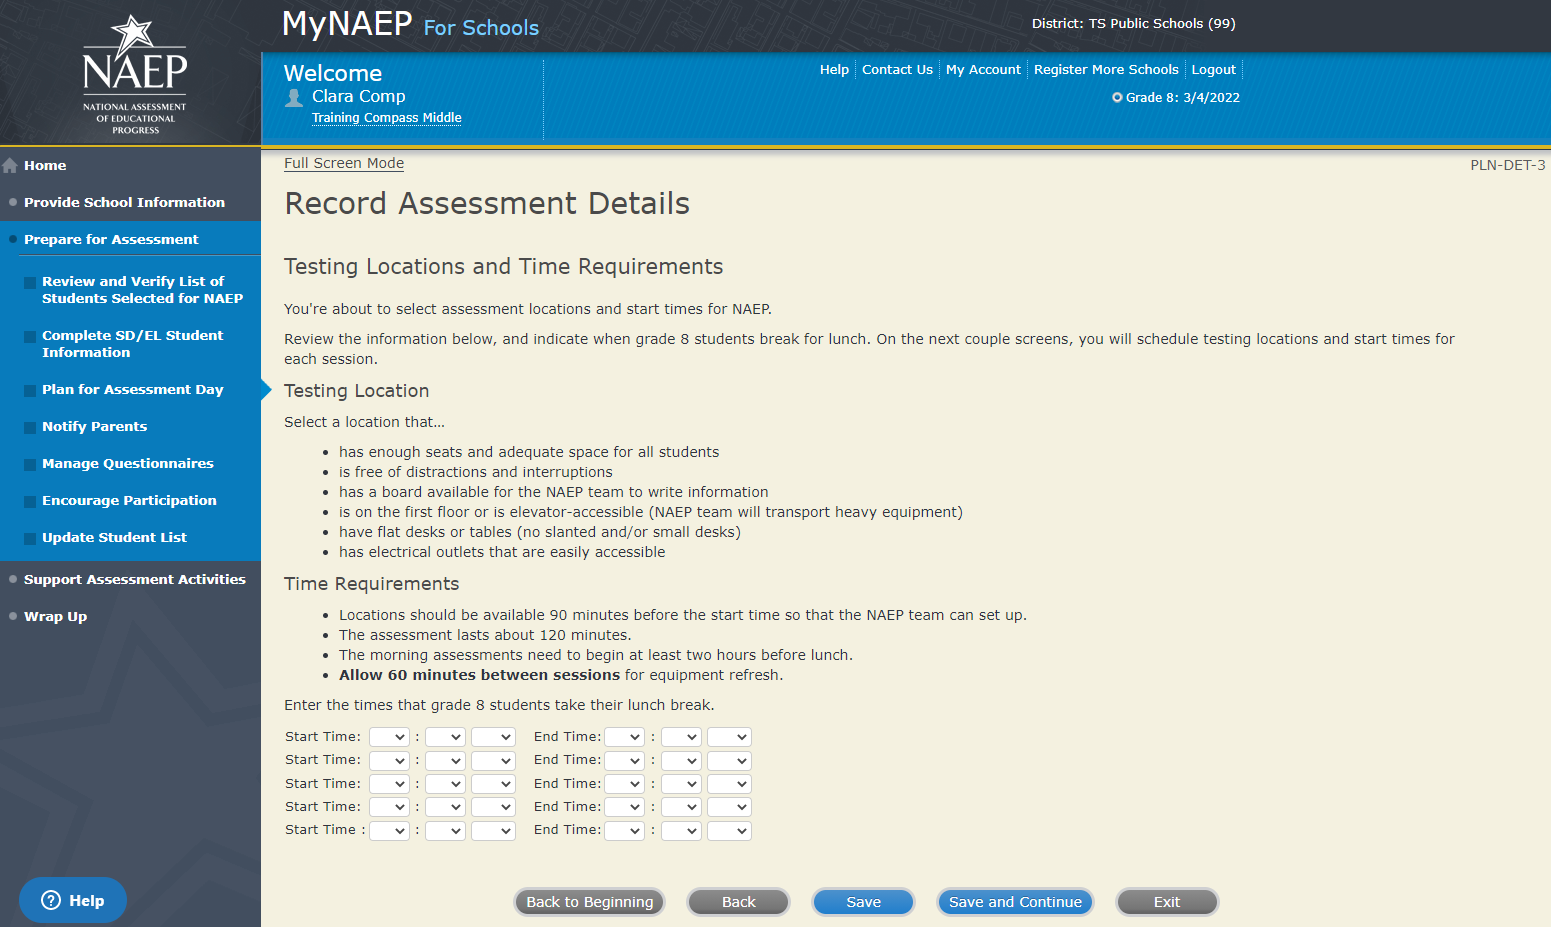Open the Training Compass Middle school link
Image resolution: width=1551 pixels, height=927 pixels.
[x=386, y=118]
